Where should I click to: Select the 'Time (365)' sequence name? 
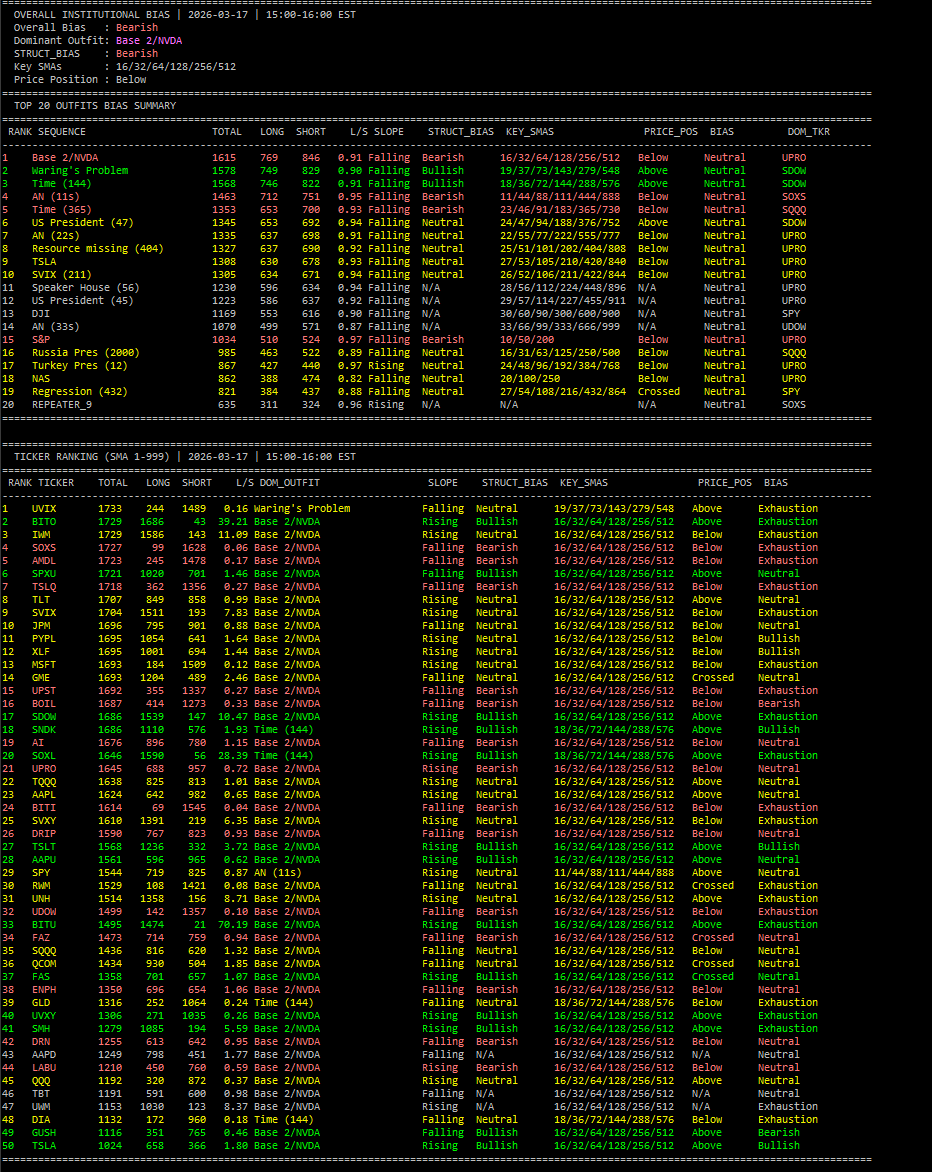tap(62, 209)
